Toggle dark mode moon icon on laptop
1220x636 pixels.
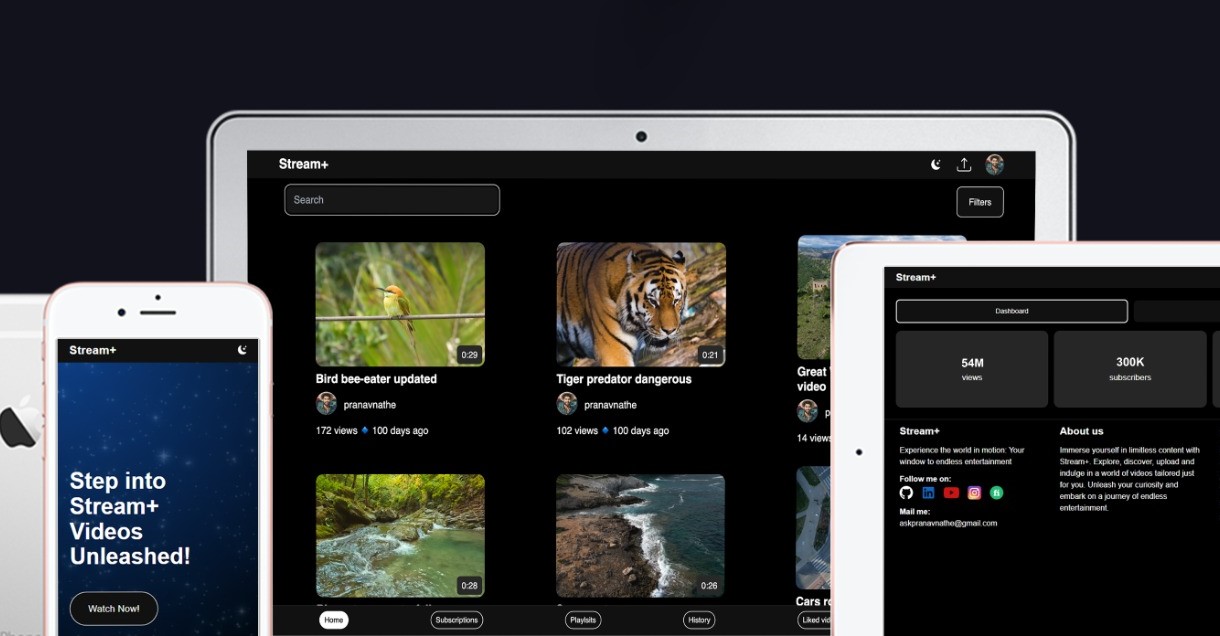point(936,165)
